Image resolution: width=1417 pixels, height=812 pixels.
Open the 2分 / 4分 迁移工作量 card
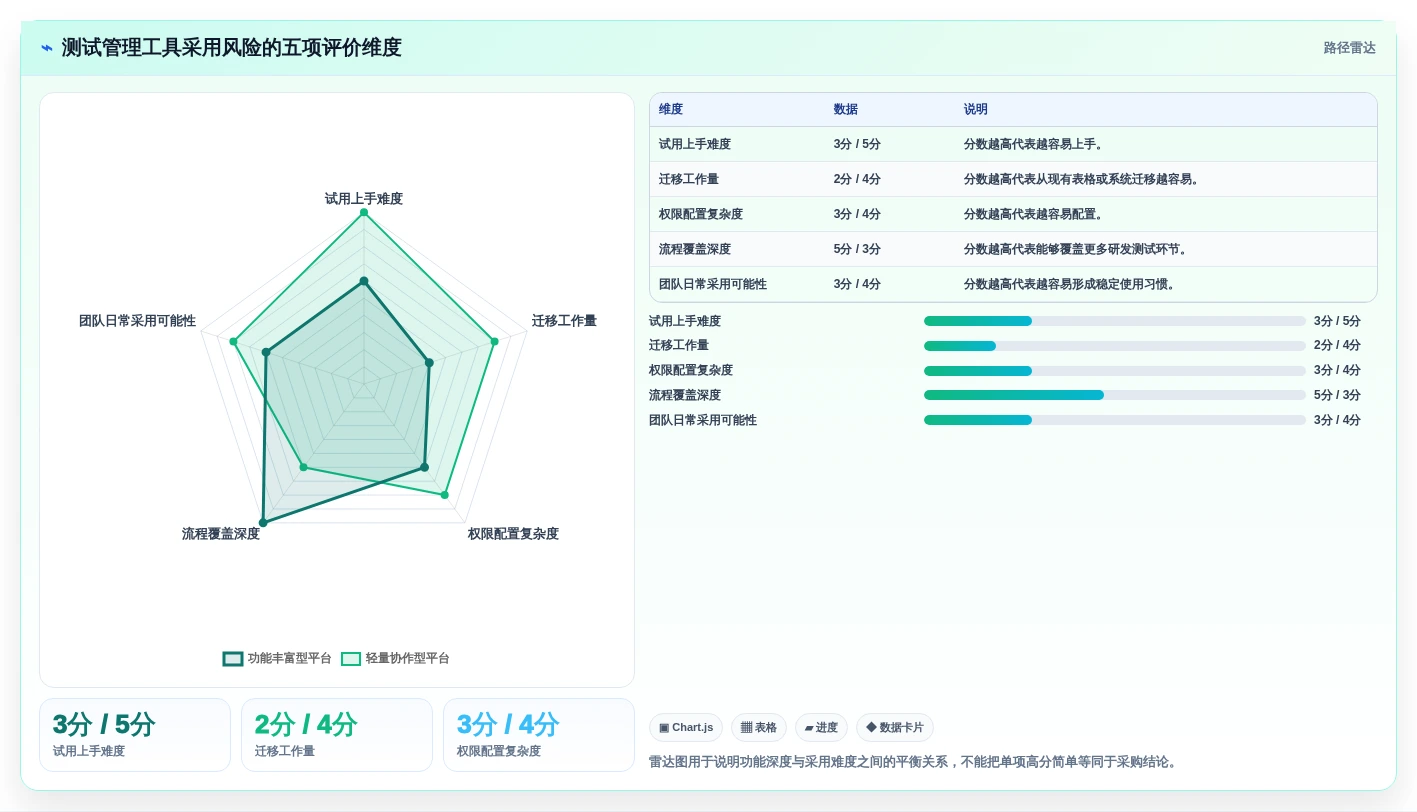337,735
